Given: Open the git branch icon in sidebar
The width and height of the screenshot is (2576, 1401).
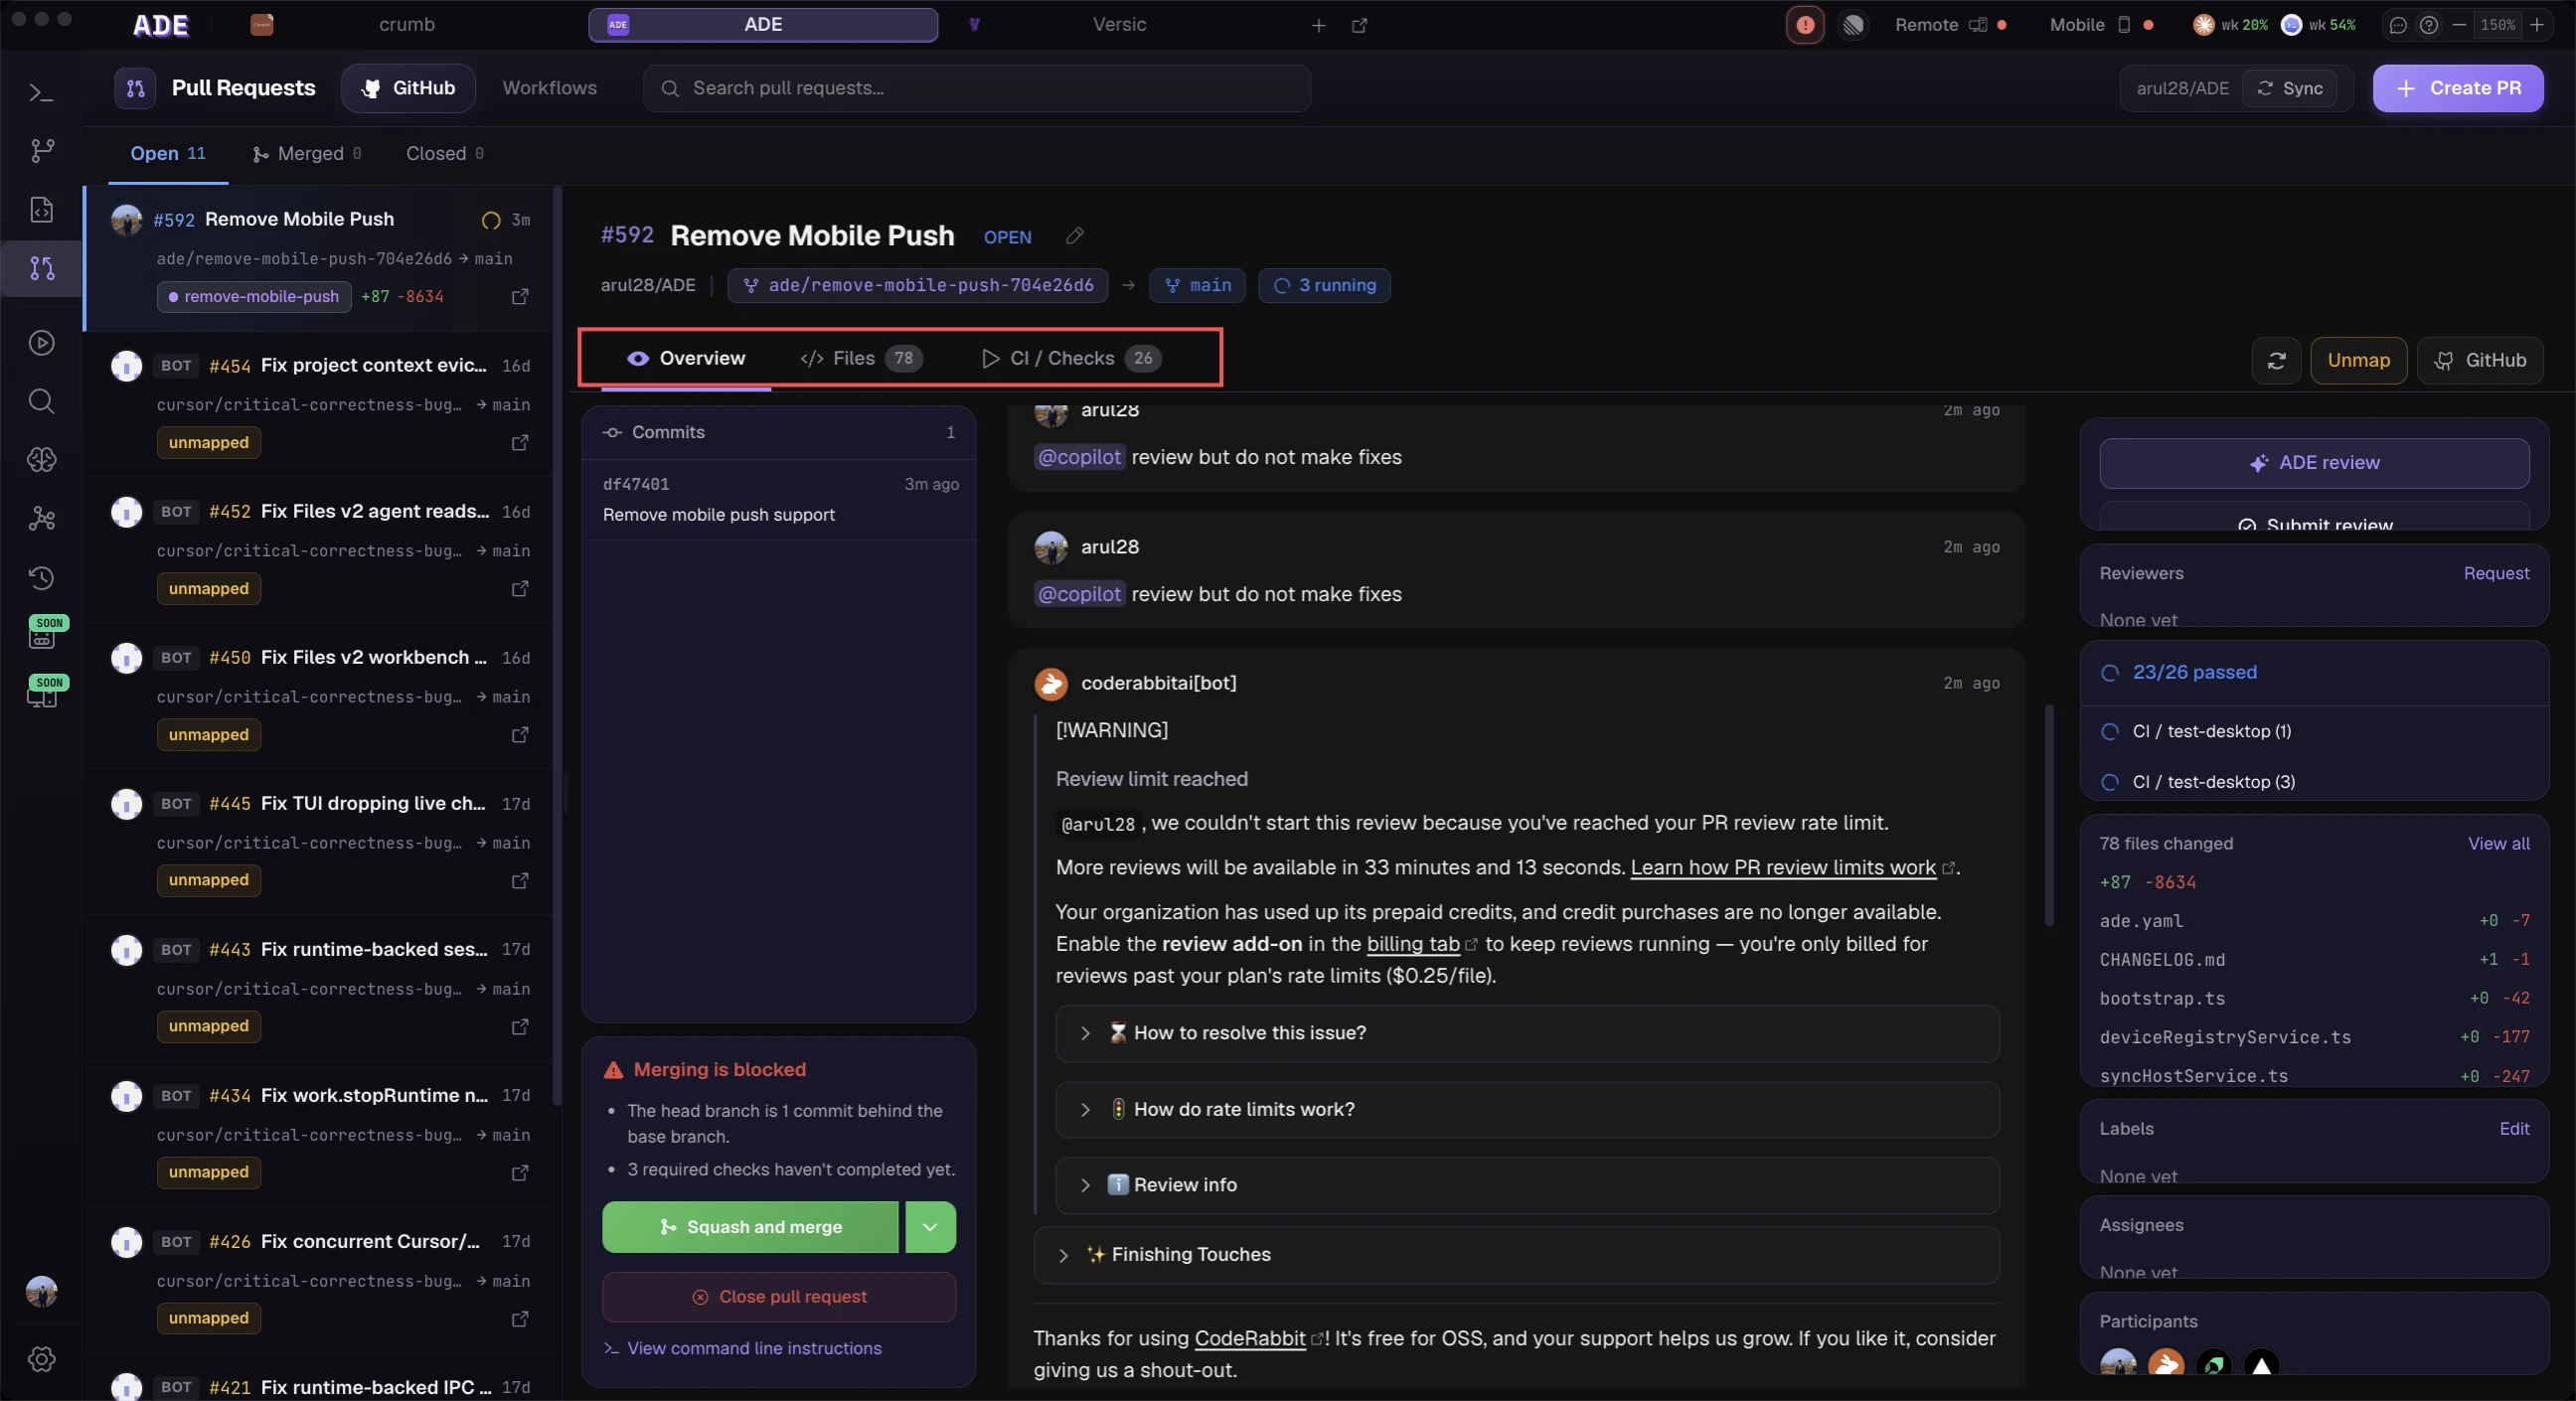Looking at the screenshot, I should pyautogui.click(x=41, y=151).
